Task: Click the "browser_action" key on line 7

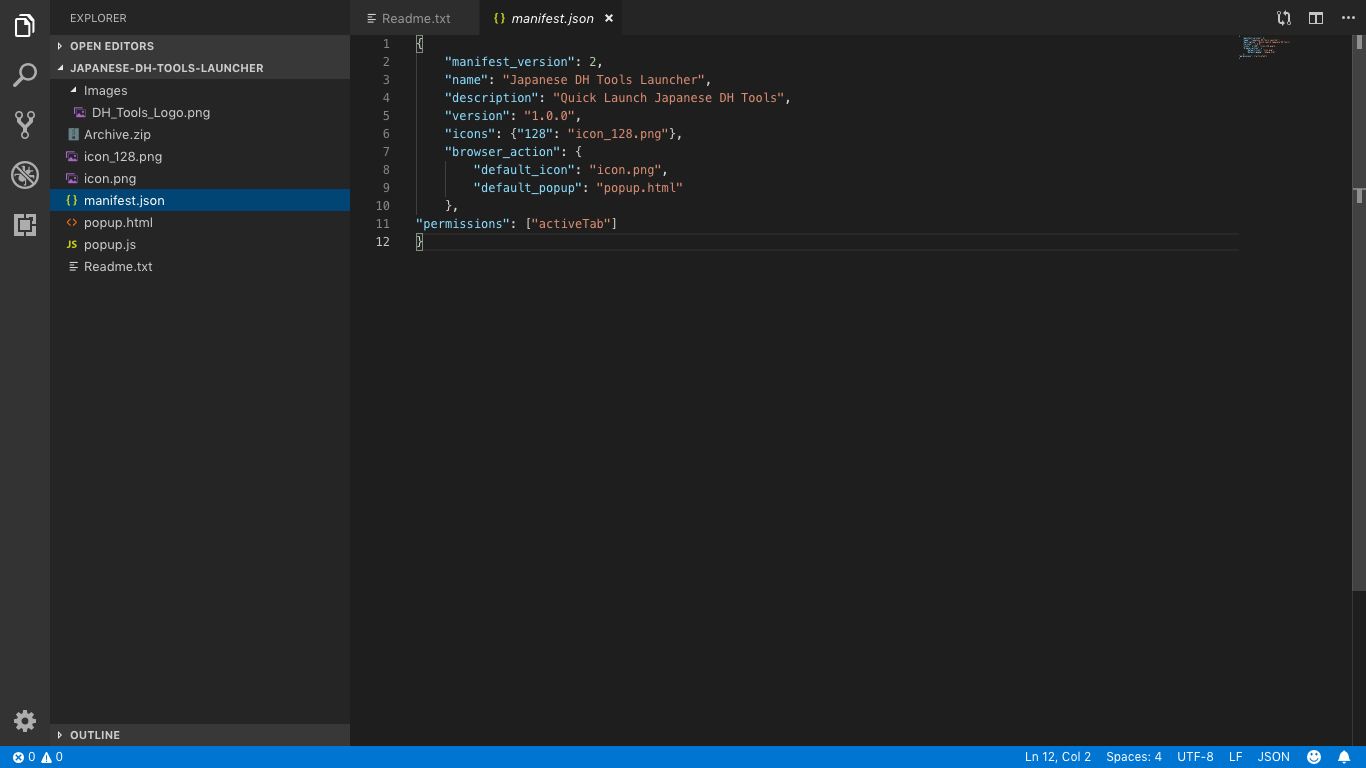Action: (x=502, y=151)
